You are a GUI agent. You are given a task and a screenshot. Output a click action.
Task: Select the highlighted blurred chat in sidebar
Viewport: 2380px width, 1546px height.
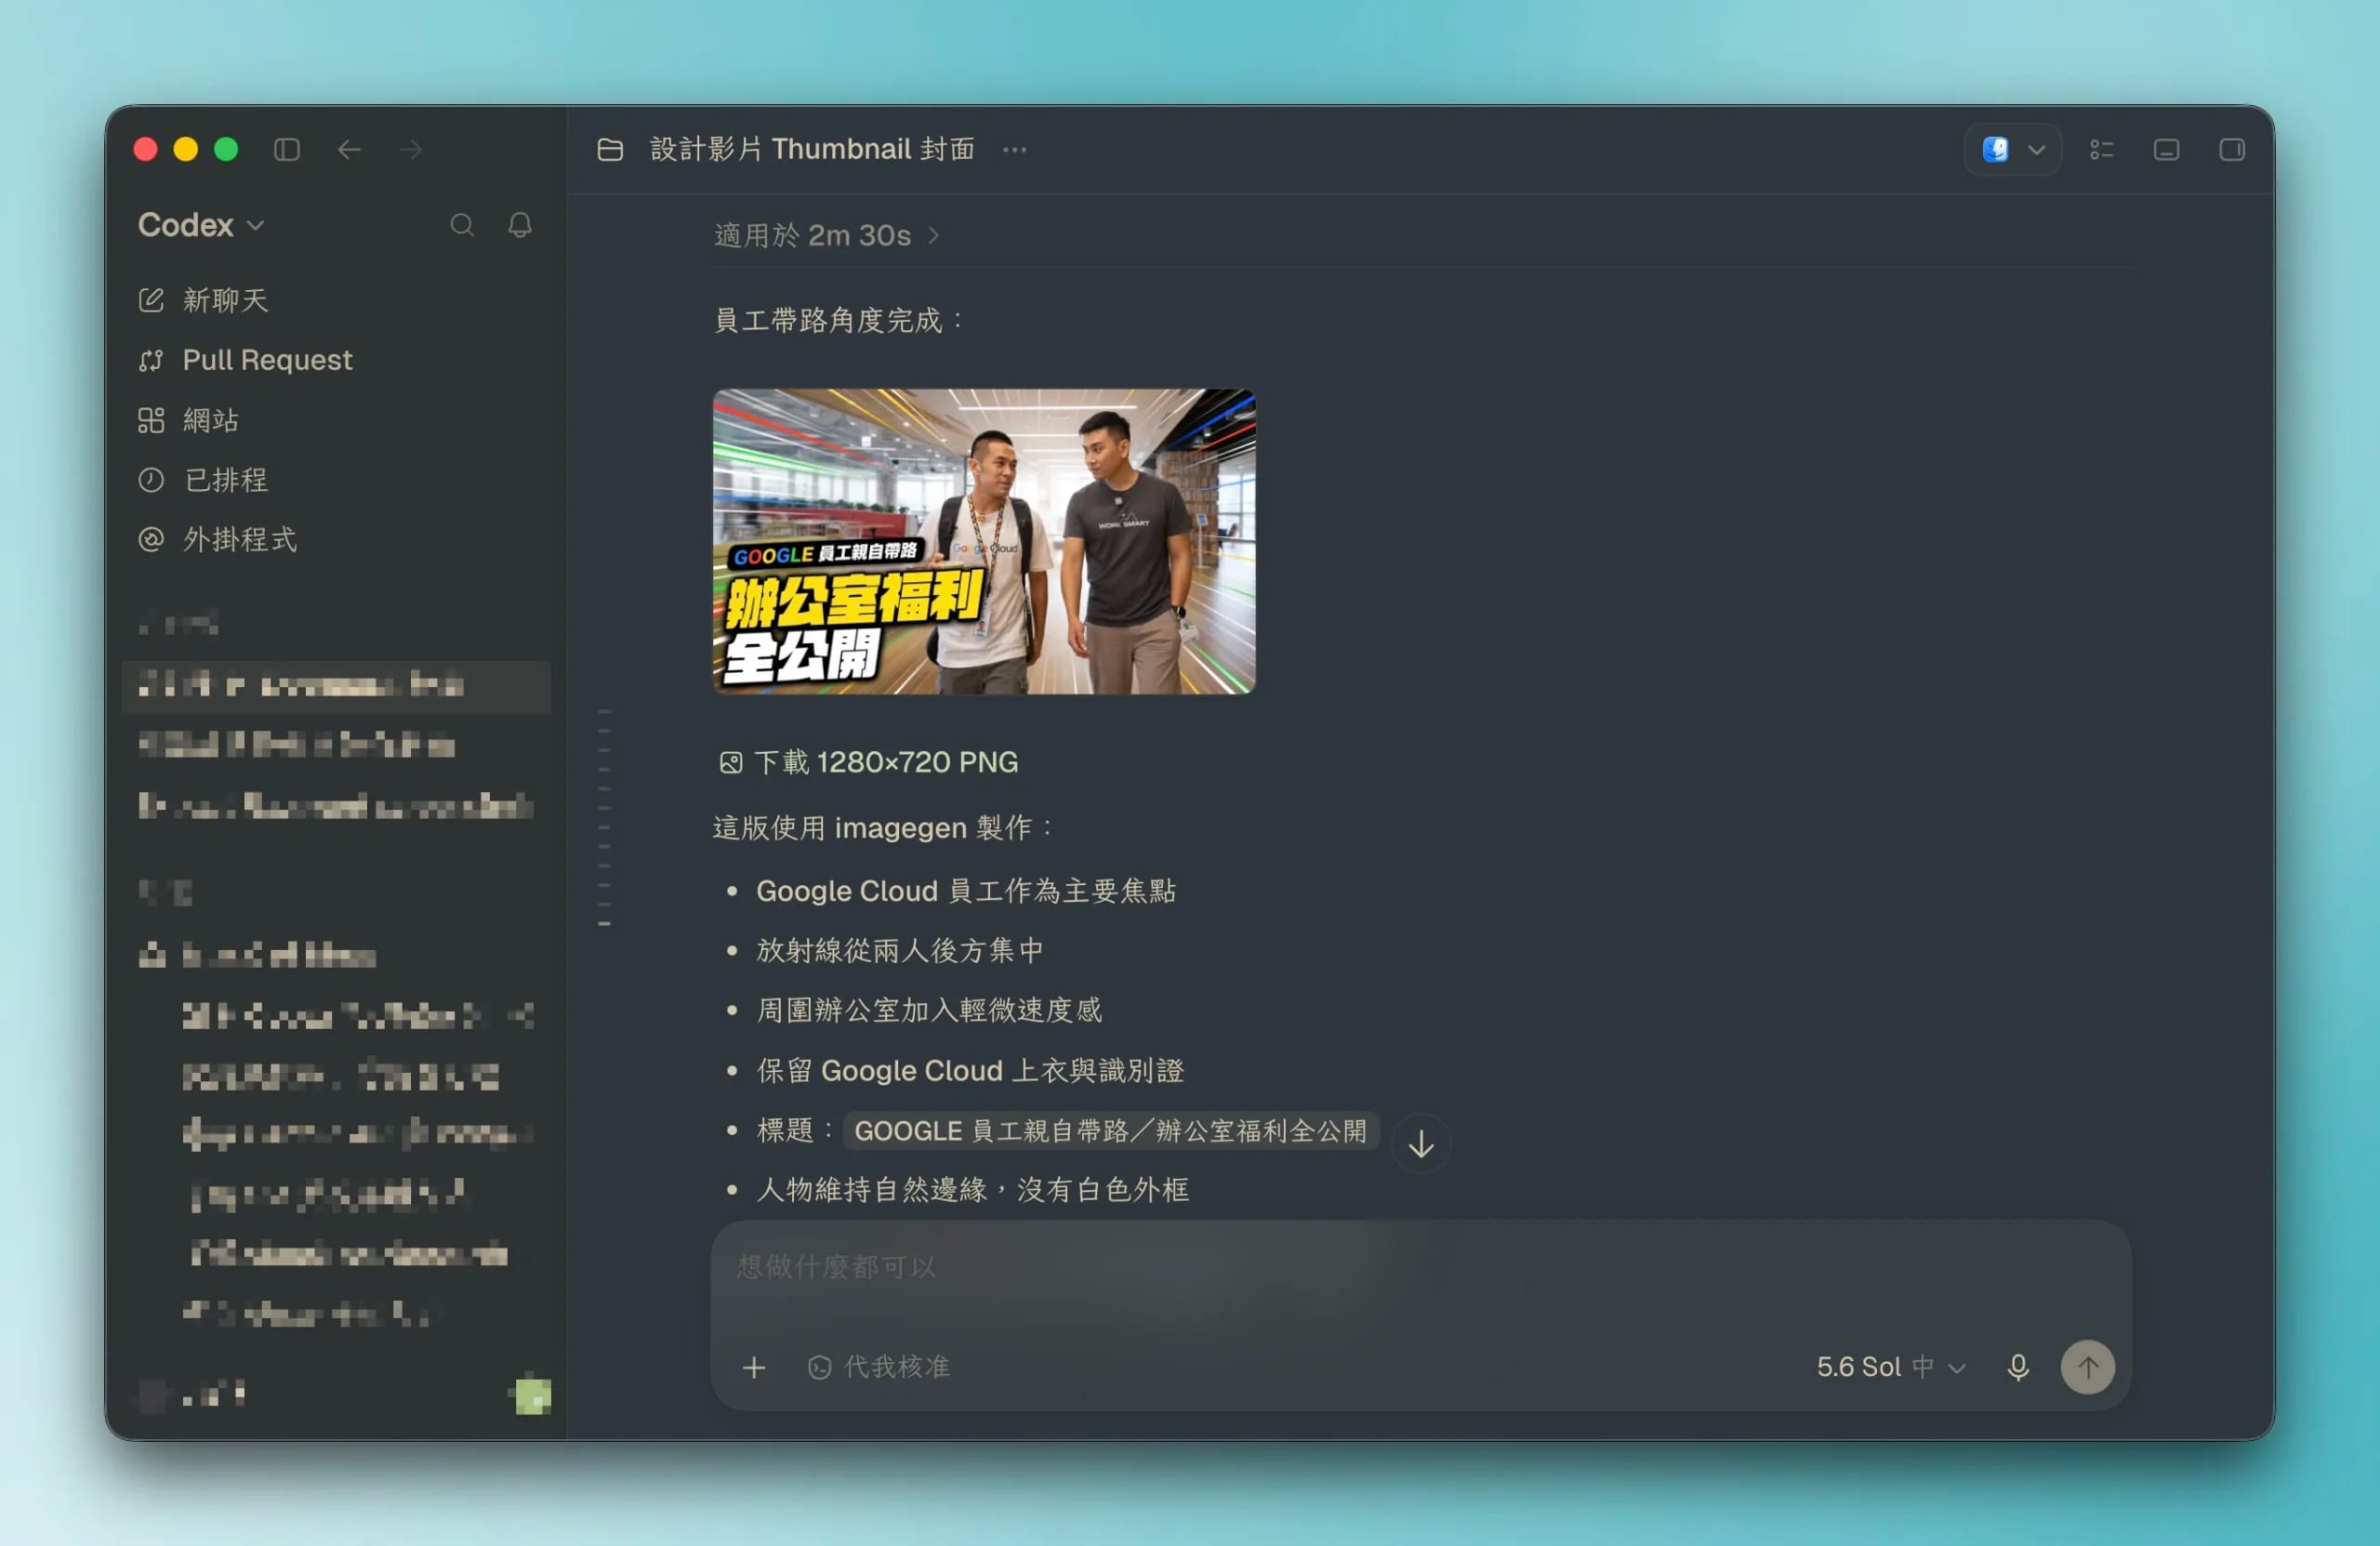point(336,686)
